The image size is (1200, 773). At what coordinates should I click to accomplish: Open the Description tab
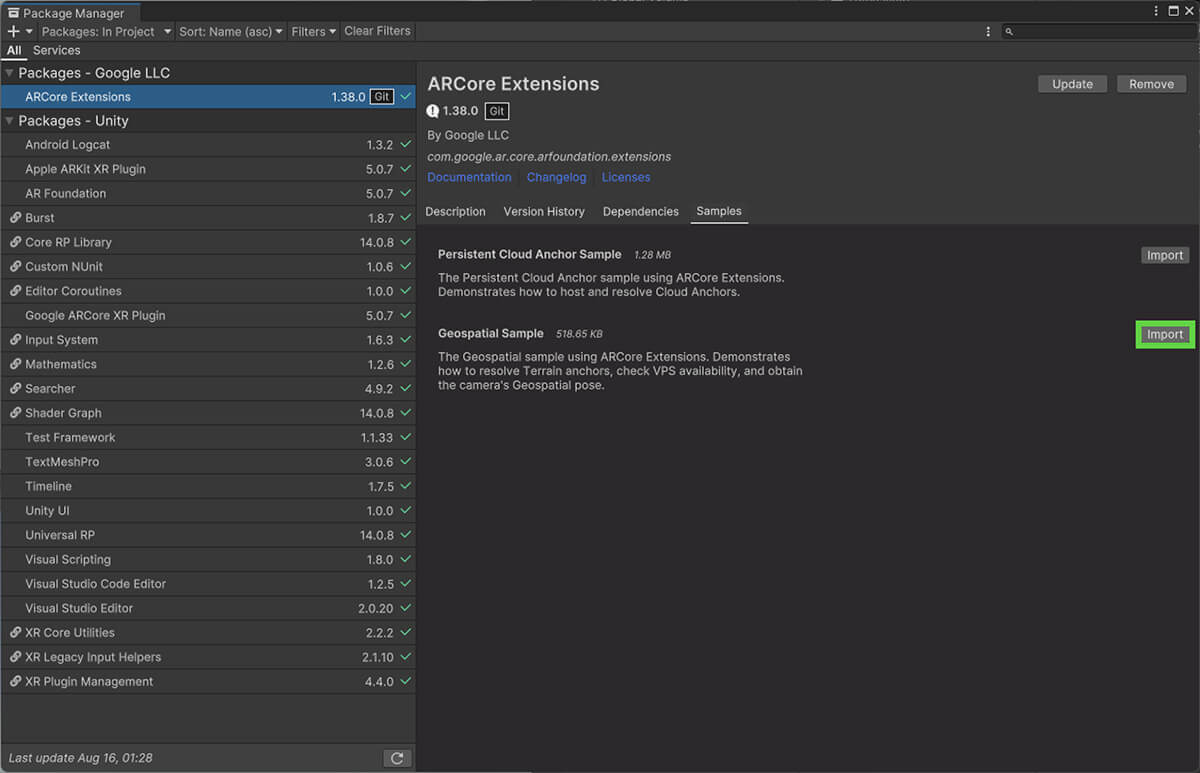click(455, 212)
